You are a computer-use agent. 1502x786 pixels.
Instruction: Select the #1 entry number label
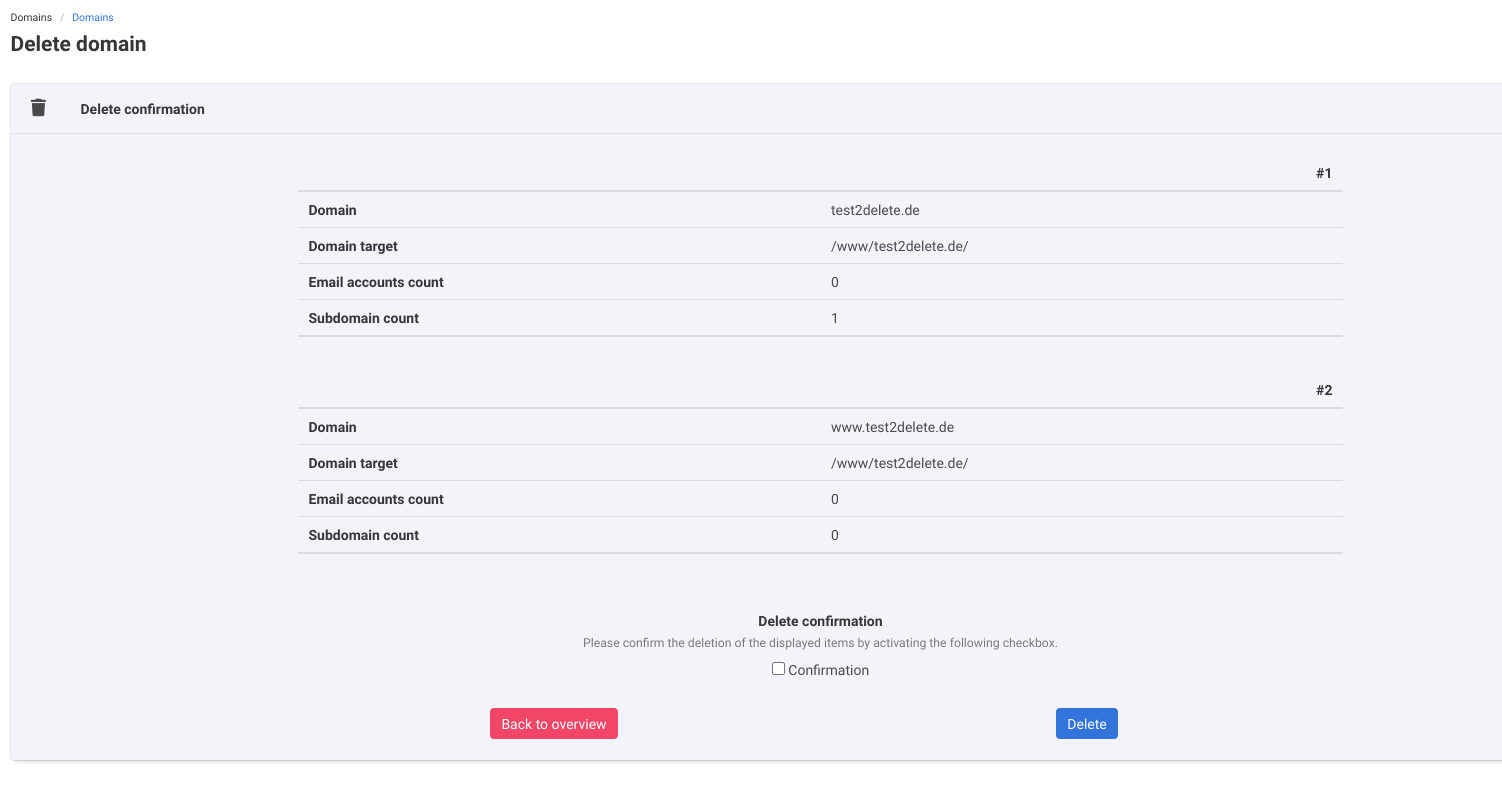point(1323,173)
